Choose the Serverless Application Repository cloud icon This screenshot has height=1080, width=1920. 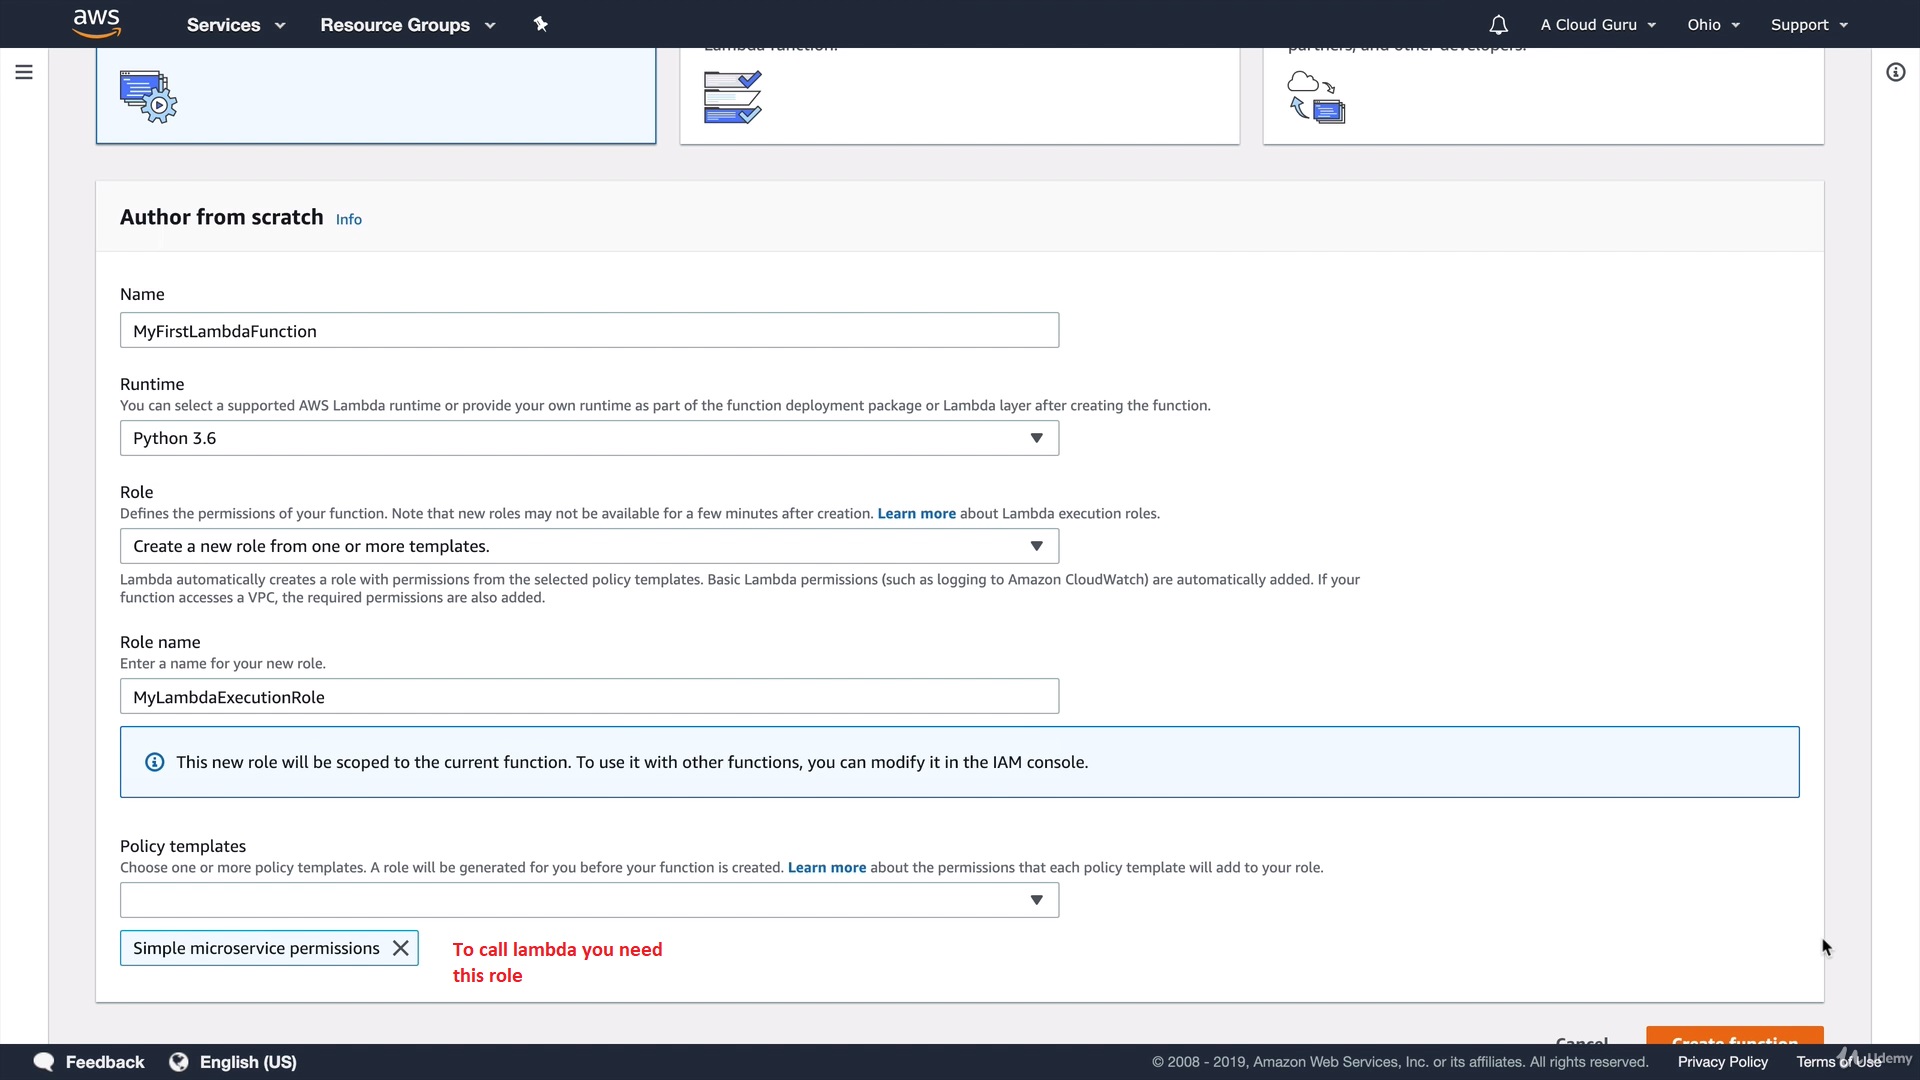pos(1316,97)
